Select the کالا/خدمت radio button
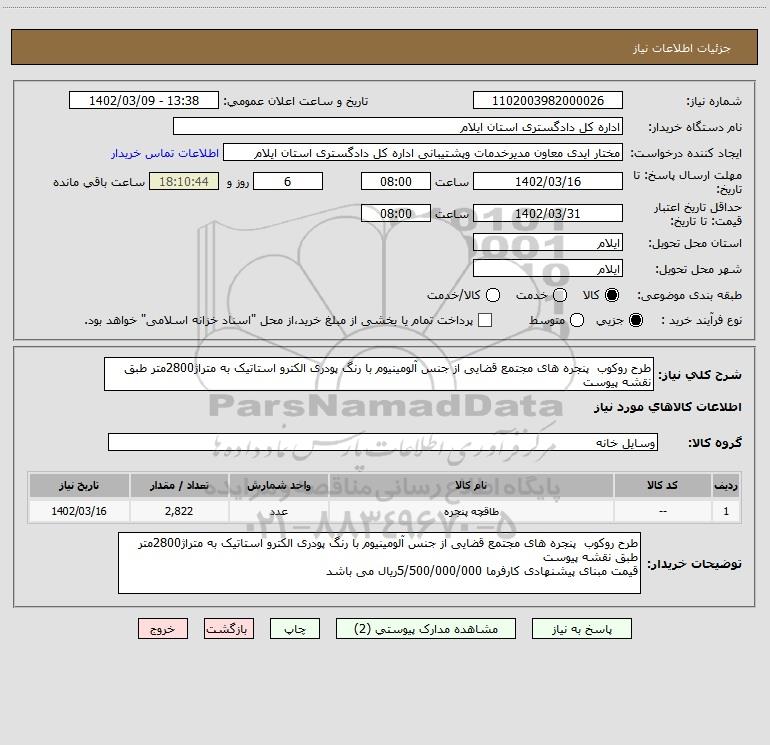Image resolution: width=770 pixels, height=745 pixels. [493, 295]
